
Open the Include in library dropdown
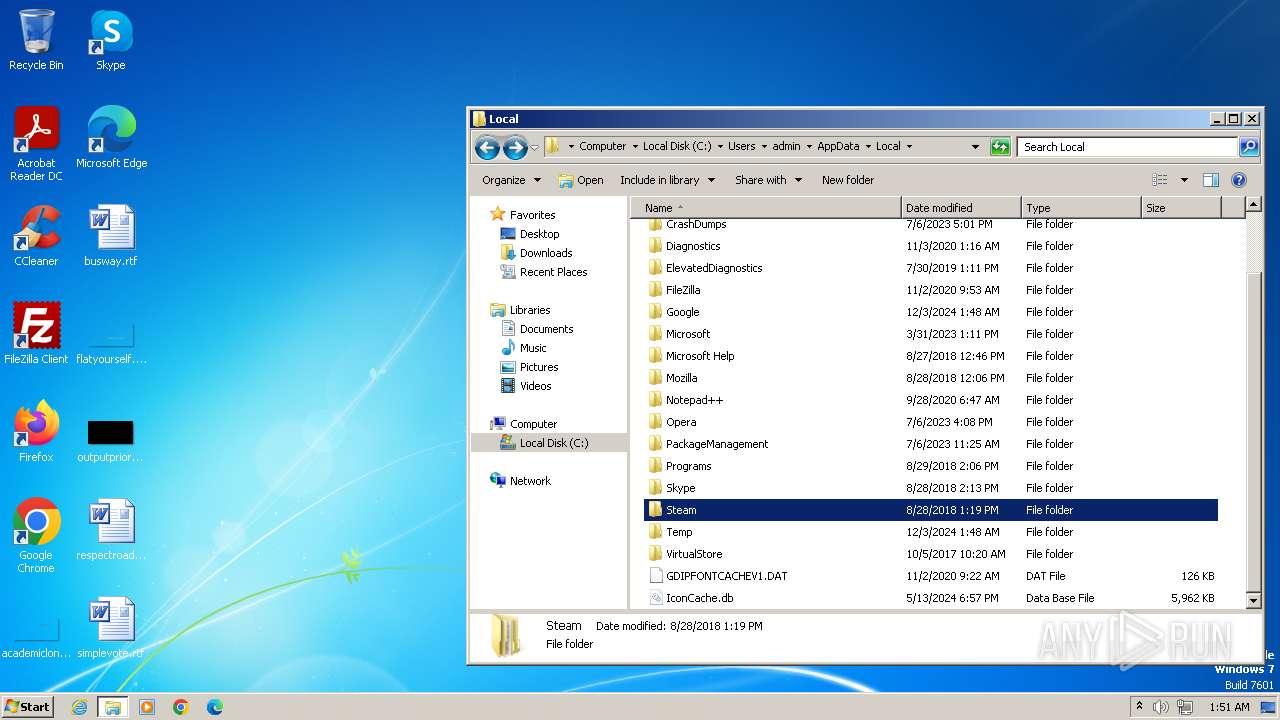(x=667, y=180)
